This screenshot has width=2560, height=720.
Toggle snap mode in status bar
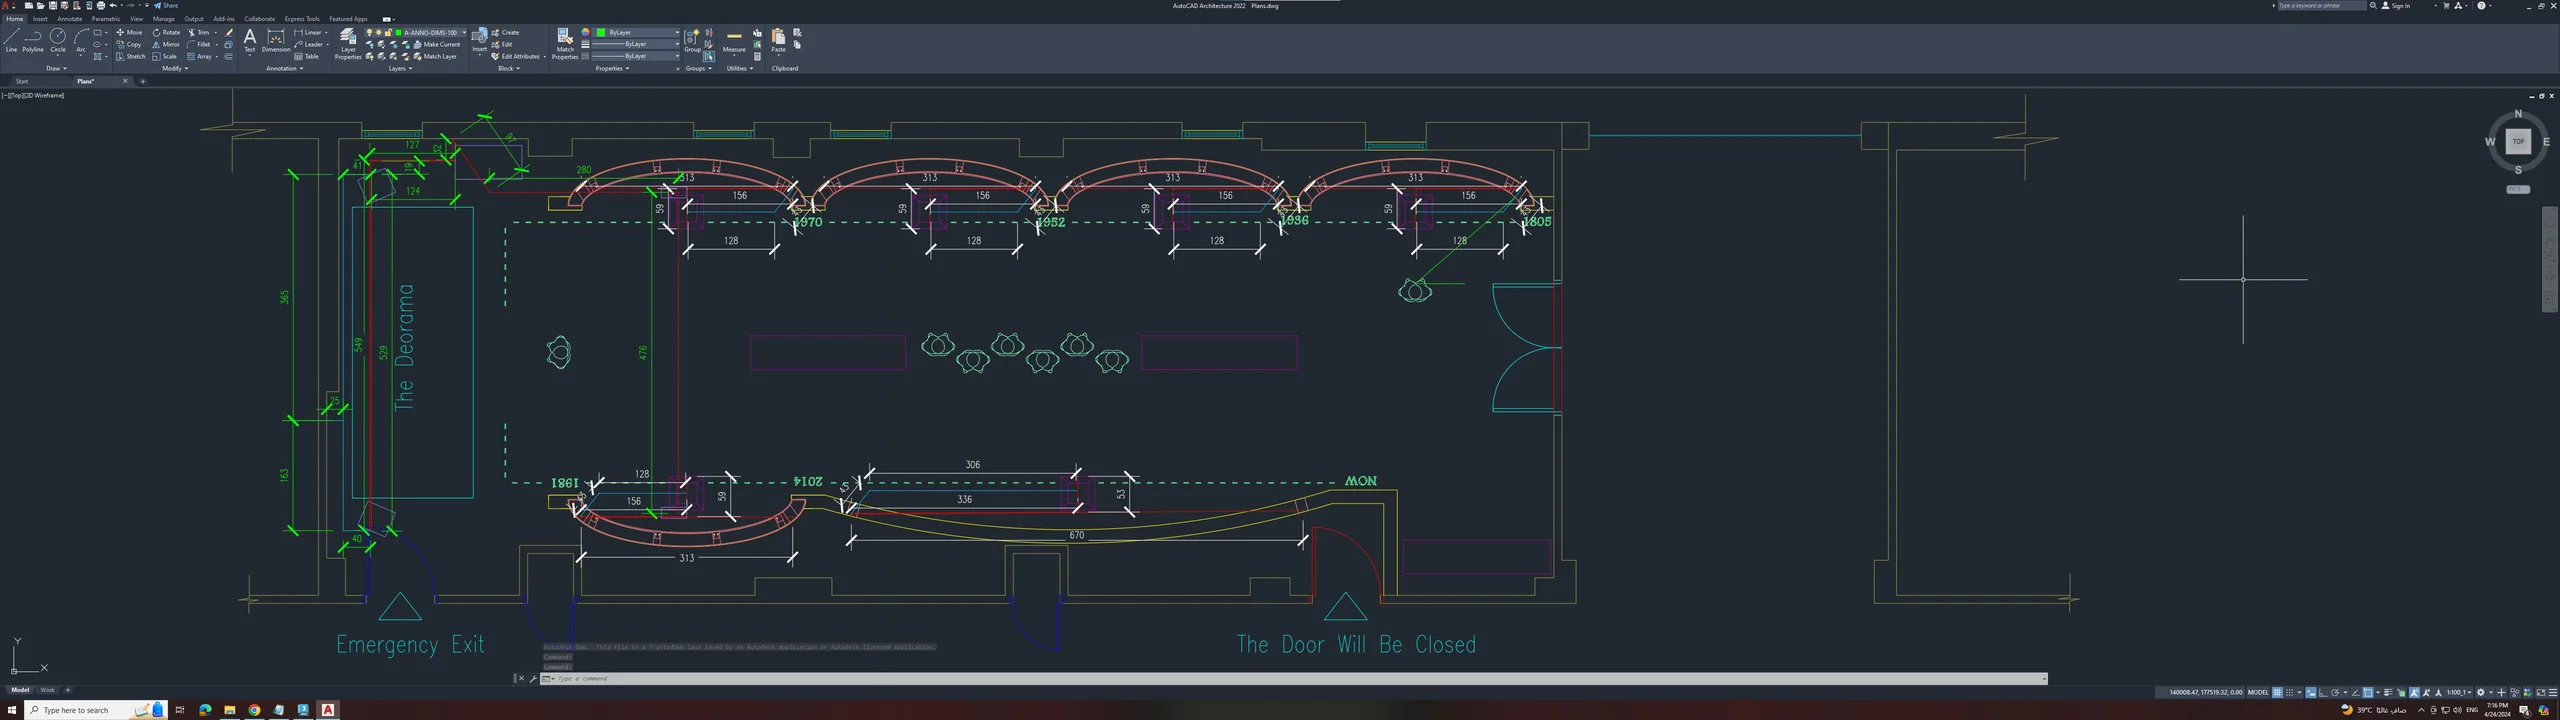point(2289,692)
